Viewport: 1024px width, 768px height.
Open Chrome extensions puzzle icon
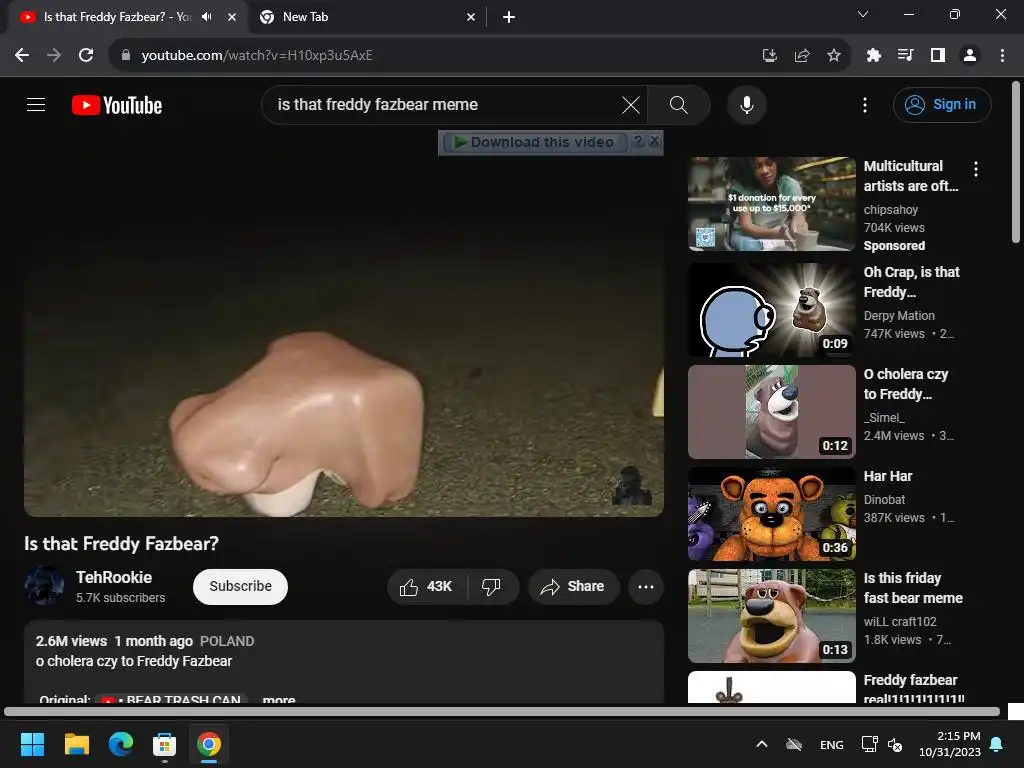coord(873,56)
